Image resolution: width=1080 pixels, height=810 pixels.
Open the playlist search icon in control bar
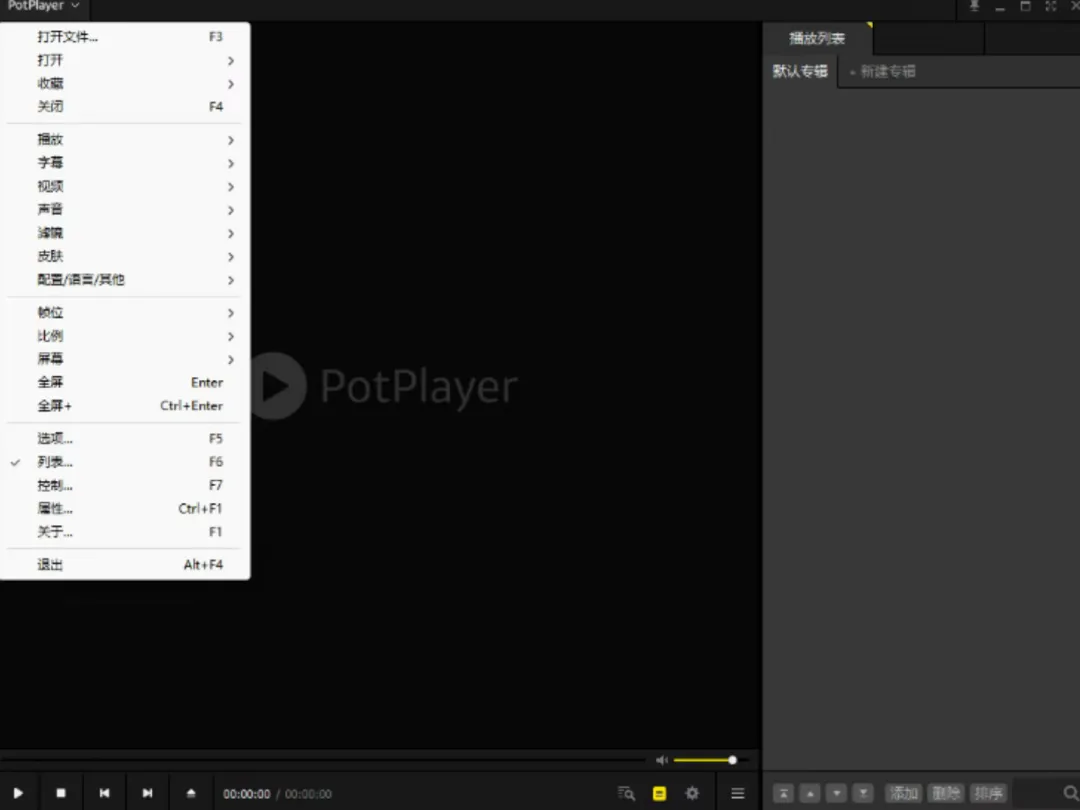pos(626,793)
